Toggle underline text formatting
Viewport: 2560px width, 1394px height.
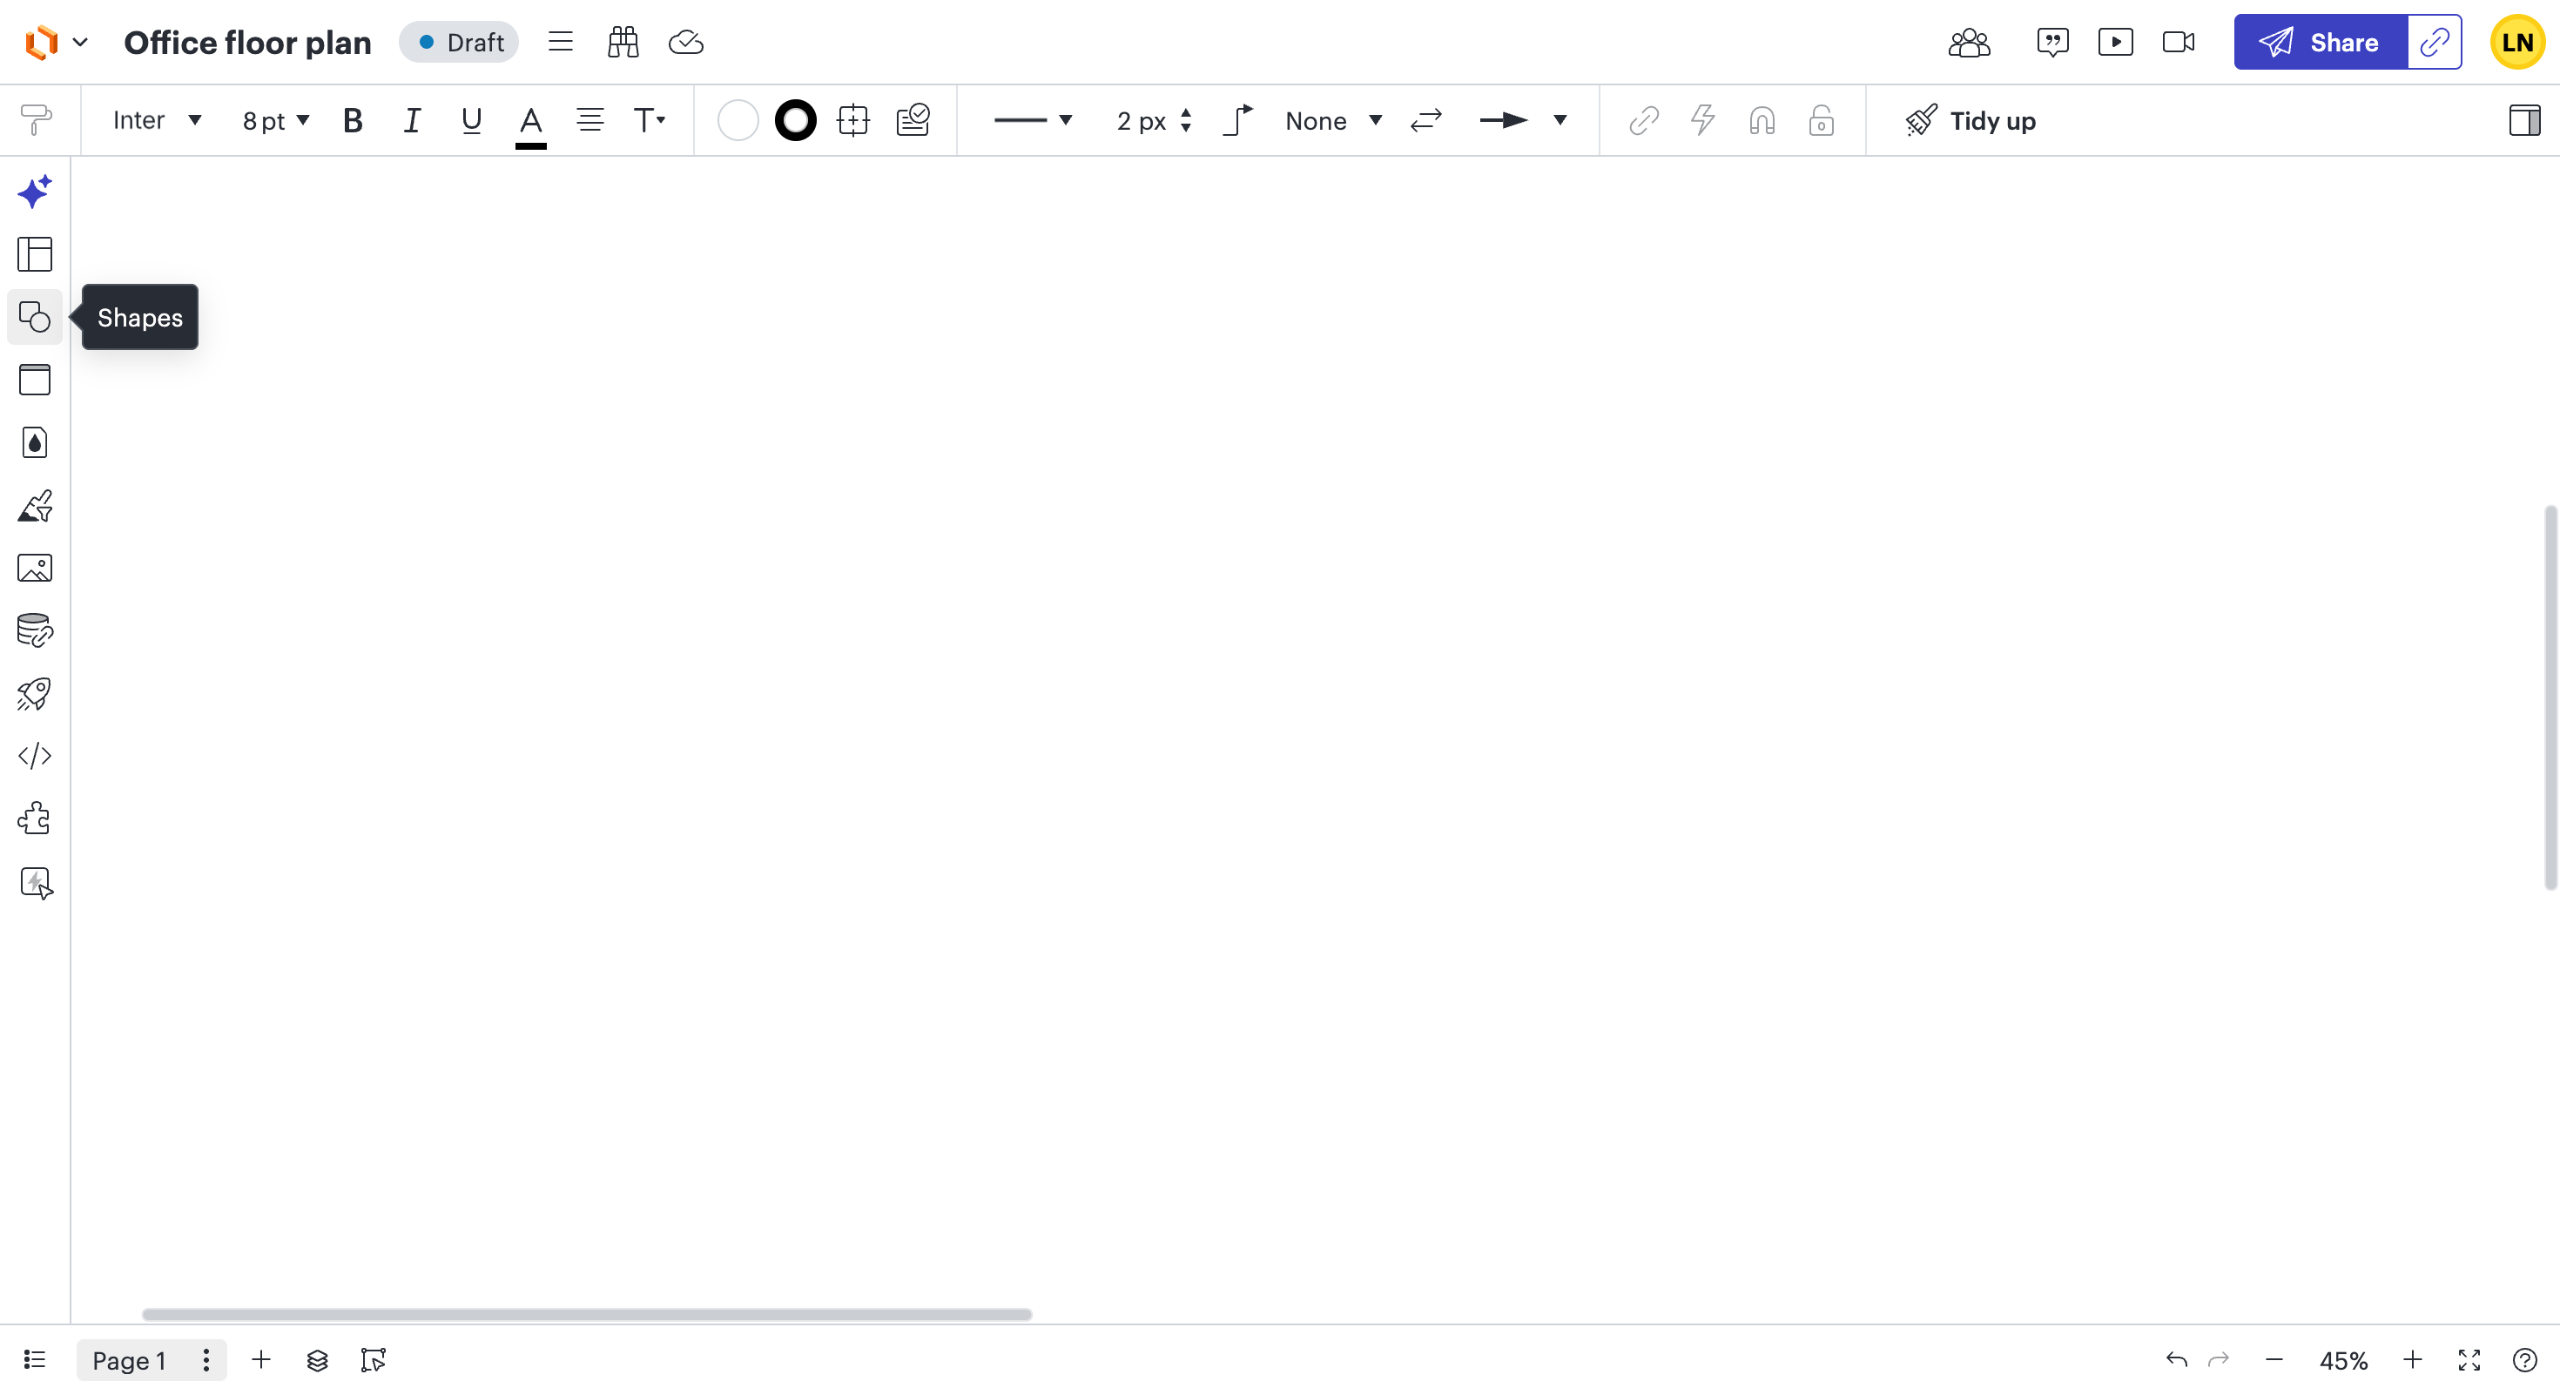471,121
